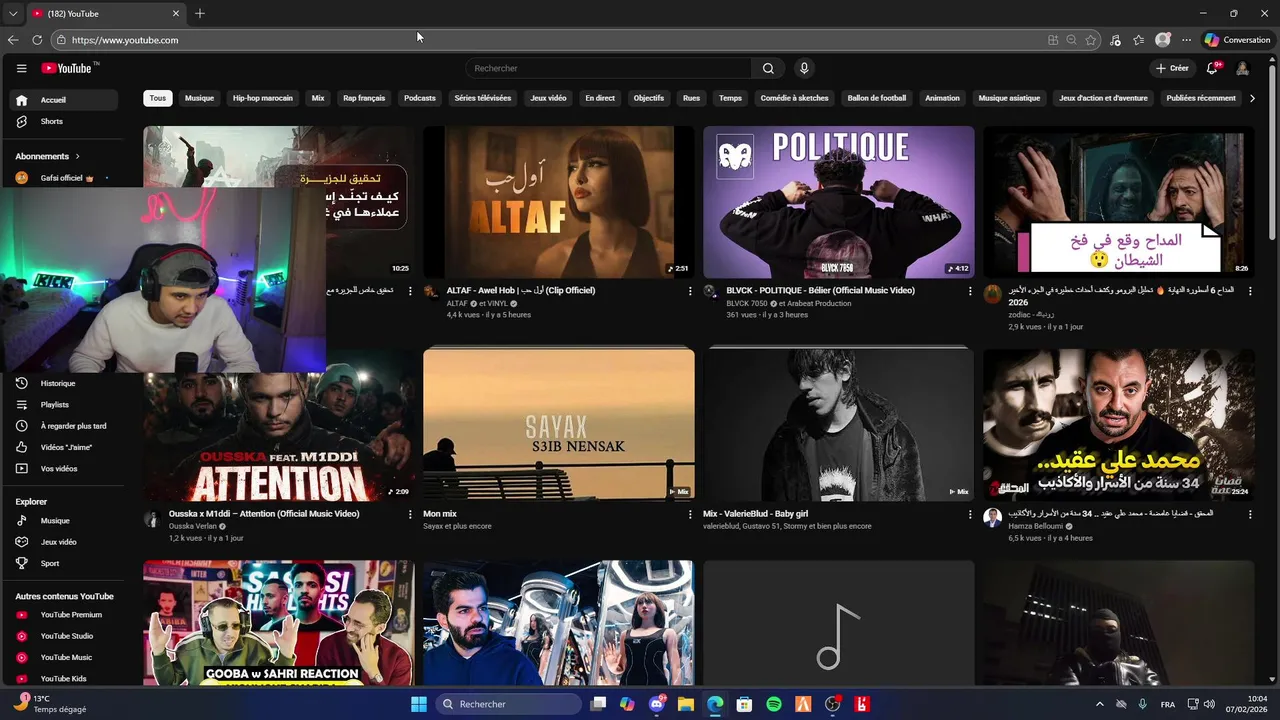Open the YouTube account avatar menu
Image resolution: width=1280 pixels, height=720 pixels.
(1242, 68)
